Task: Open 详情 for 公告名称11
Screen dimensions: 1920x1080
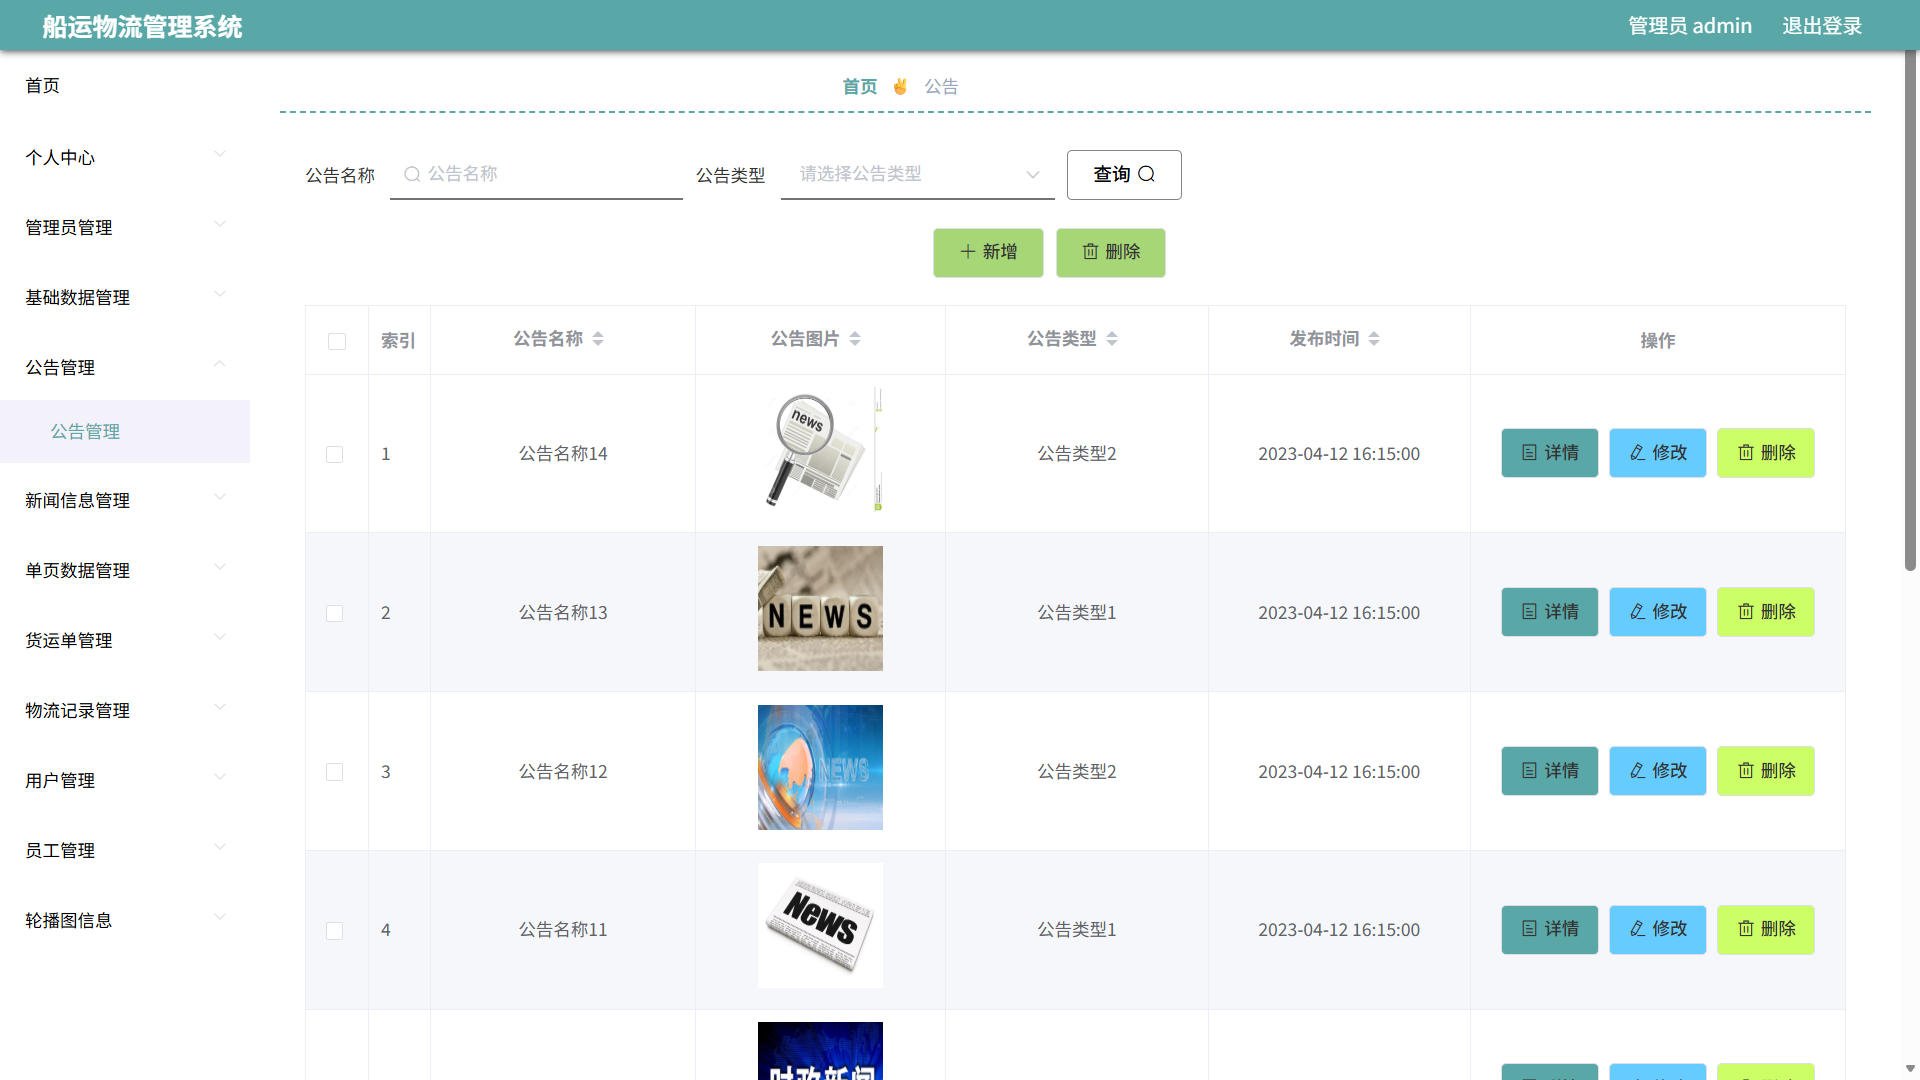Action: click(x=1550, y=929)
